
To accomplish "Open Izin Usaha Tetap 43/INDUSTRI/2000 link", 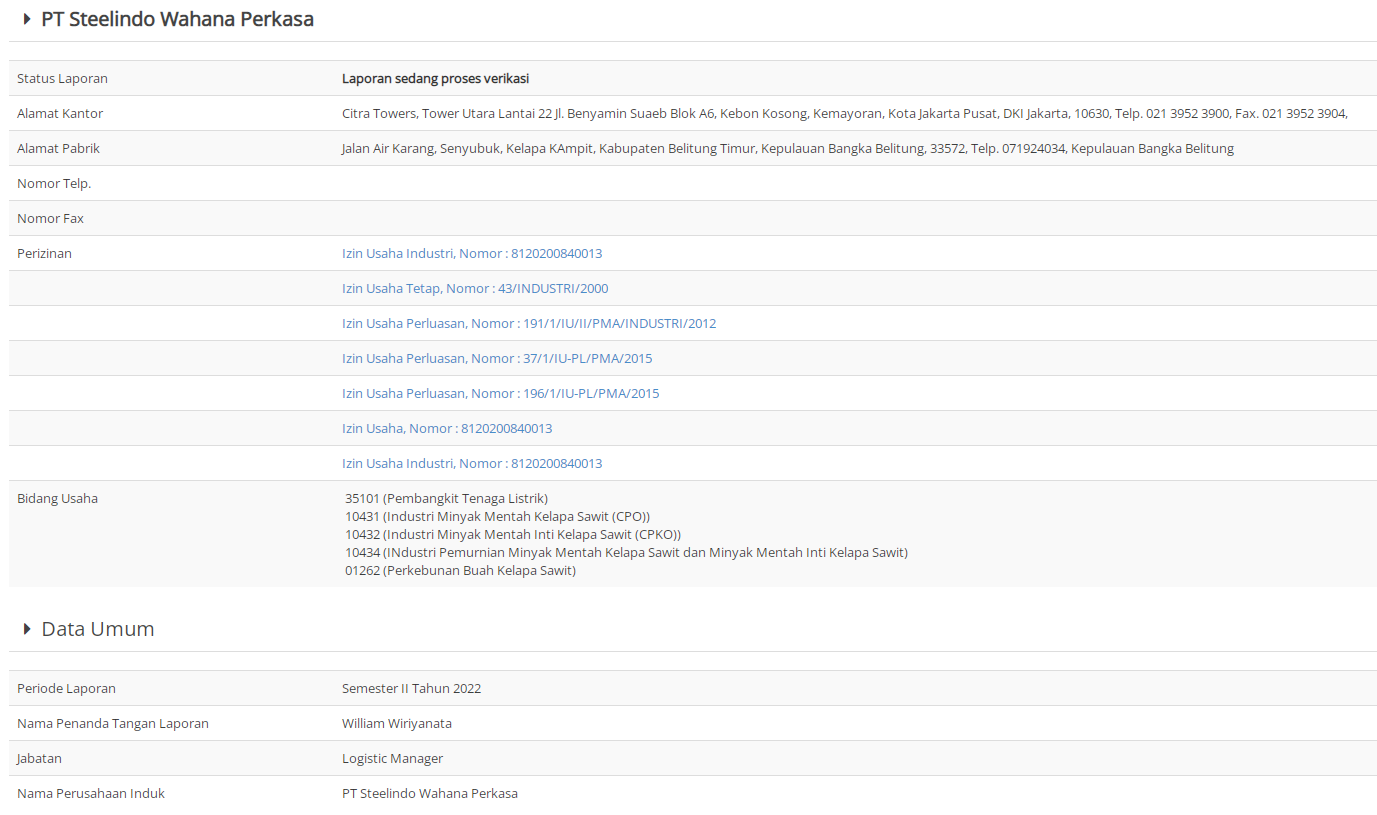I will point(475,288).
